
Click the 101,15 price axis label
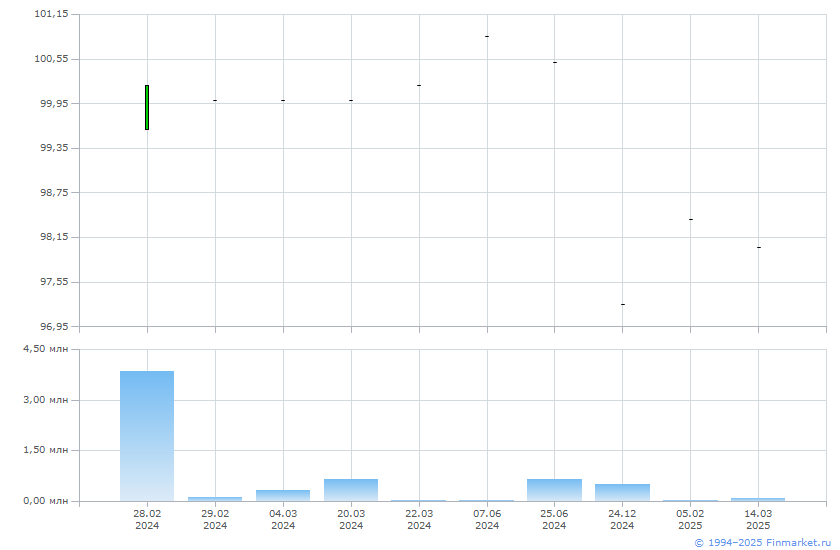tap(51, 13)
